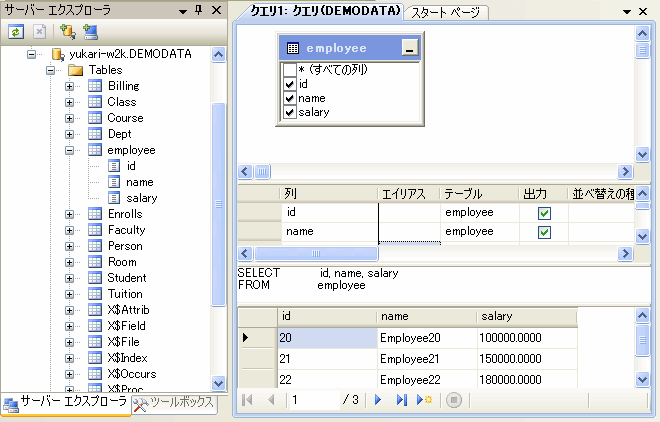Click the Refresh icon in Server Explorer toolbar
Image resolution: width=660 pixels, height=422 pixels.
[x=16, y=32]
